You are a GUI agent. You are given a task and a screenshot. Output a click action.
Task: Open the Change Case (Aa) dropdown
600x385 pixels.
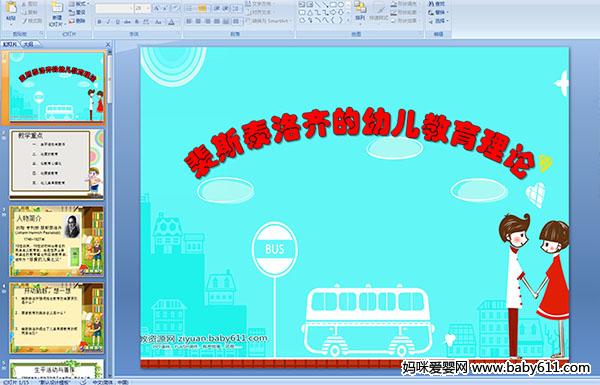pos(158,22)
